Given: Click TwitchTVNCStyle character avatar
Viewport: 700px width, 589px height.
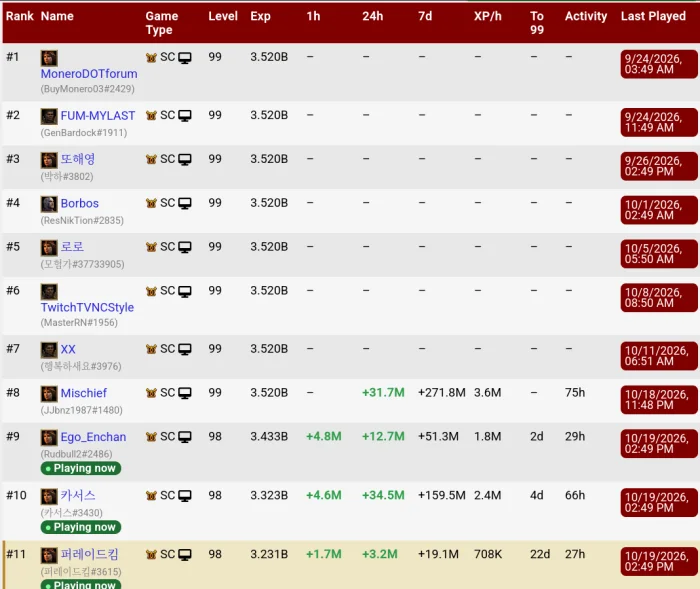Looking at the screenshot, I should [49, 292].
